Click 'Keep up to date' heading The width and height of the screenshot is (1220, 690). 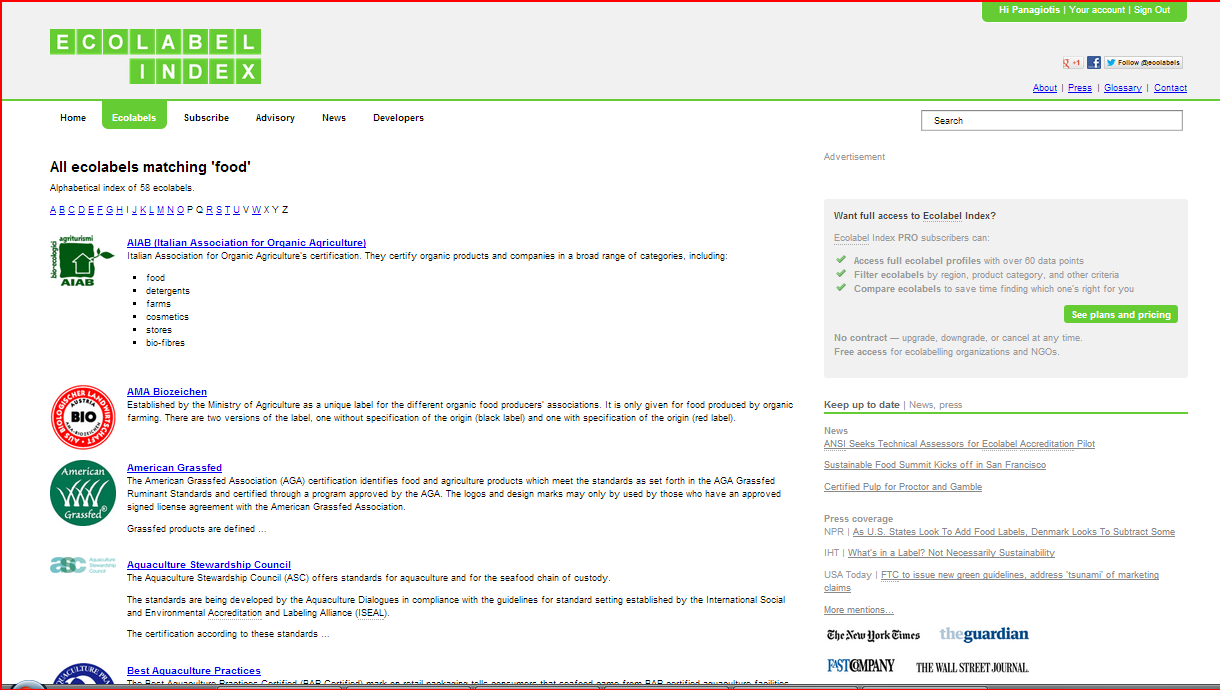(862, 405)
